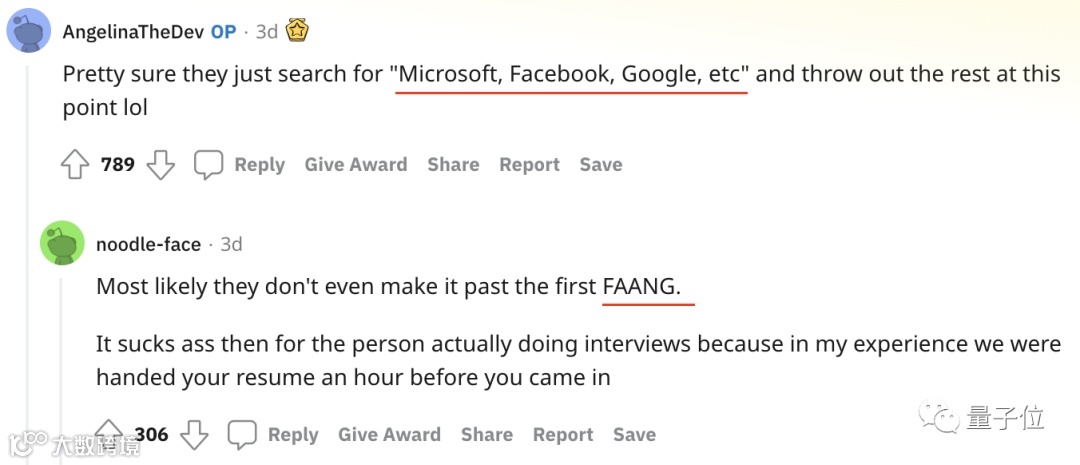Upvote noodle-face's reply
Screen dimensions: 1080x465
[109, 434]
